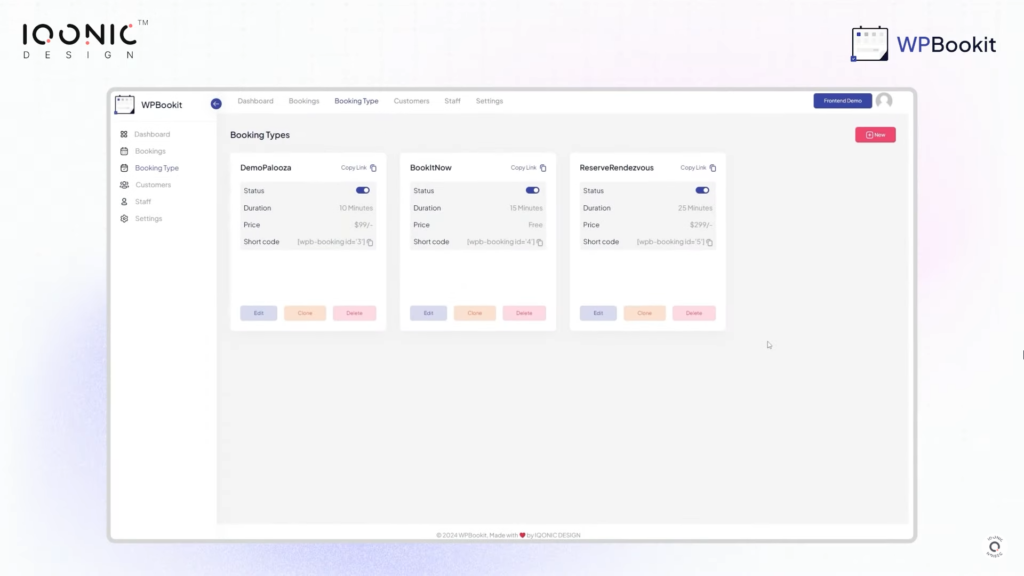Delete the BookItNow booking type

pos(524,313)
